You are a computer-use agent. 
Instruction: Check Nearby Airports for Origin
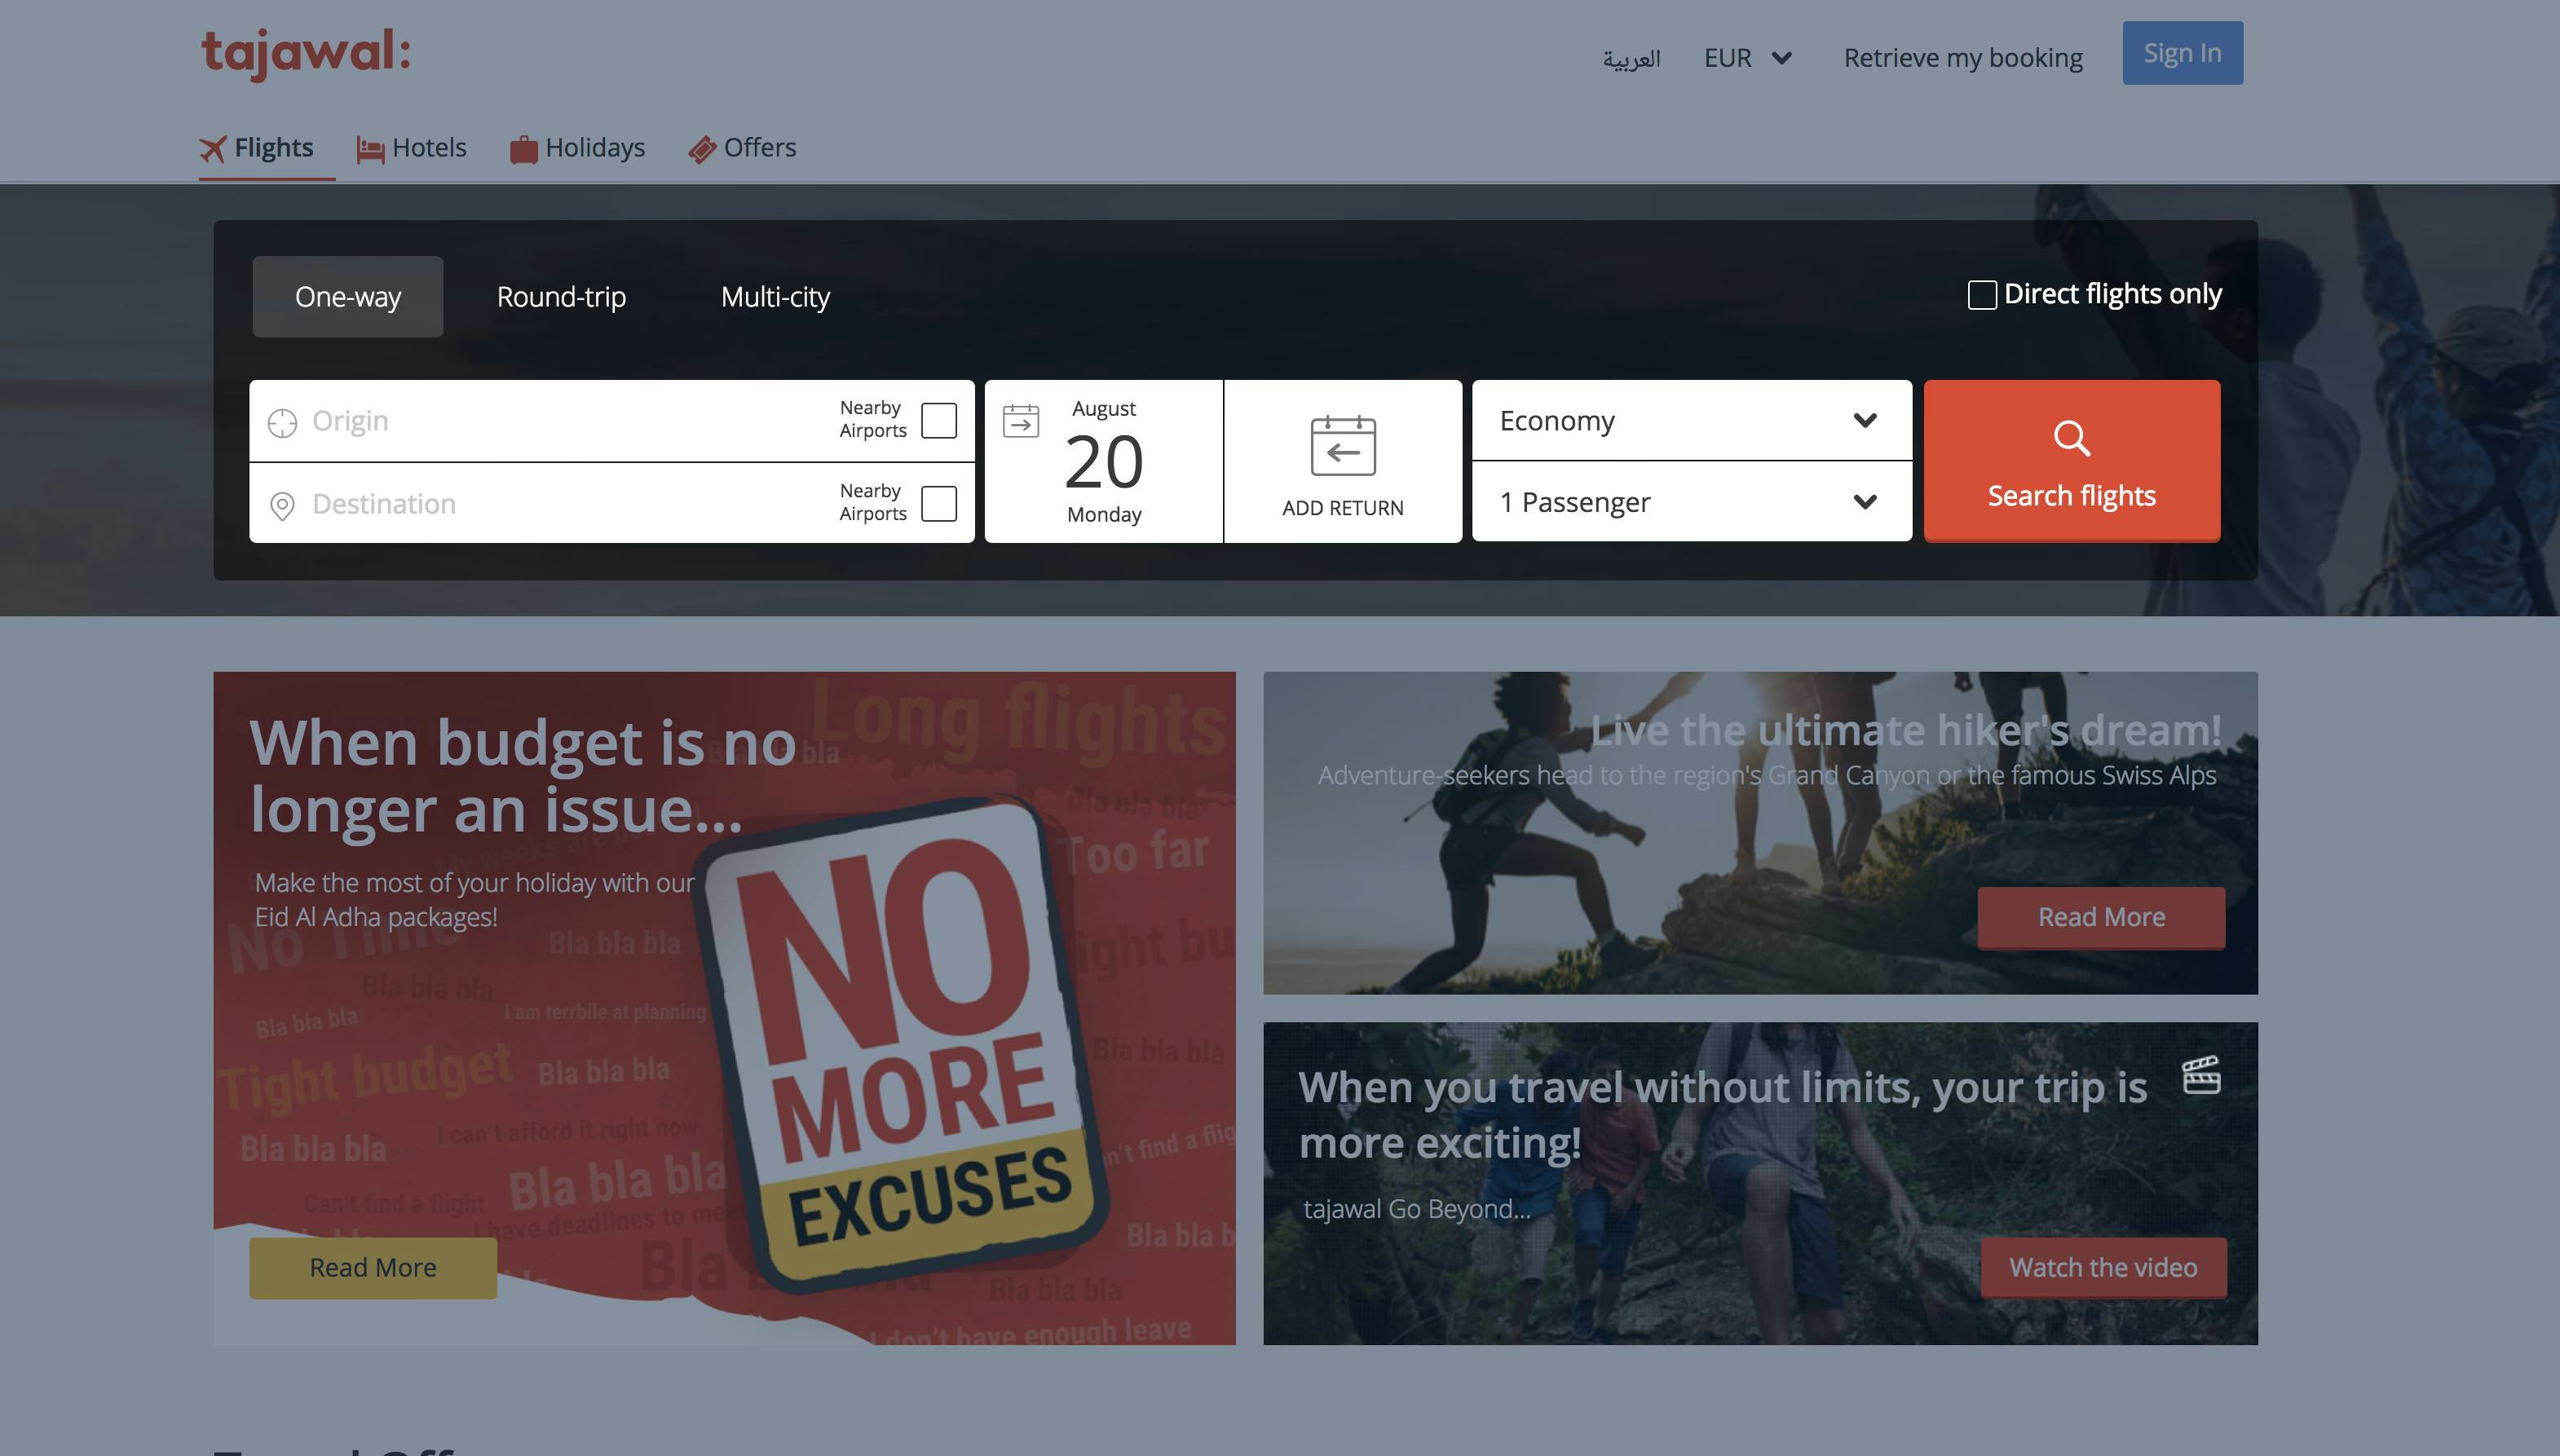coord(938,420)
